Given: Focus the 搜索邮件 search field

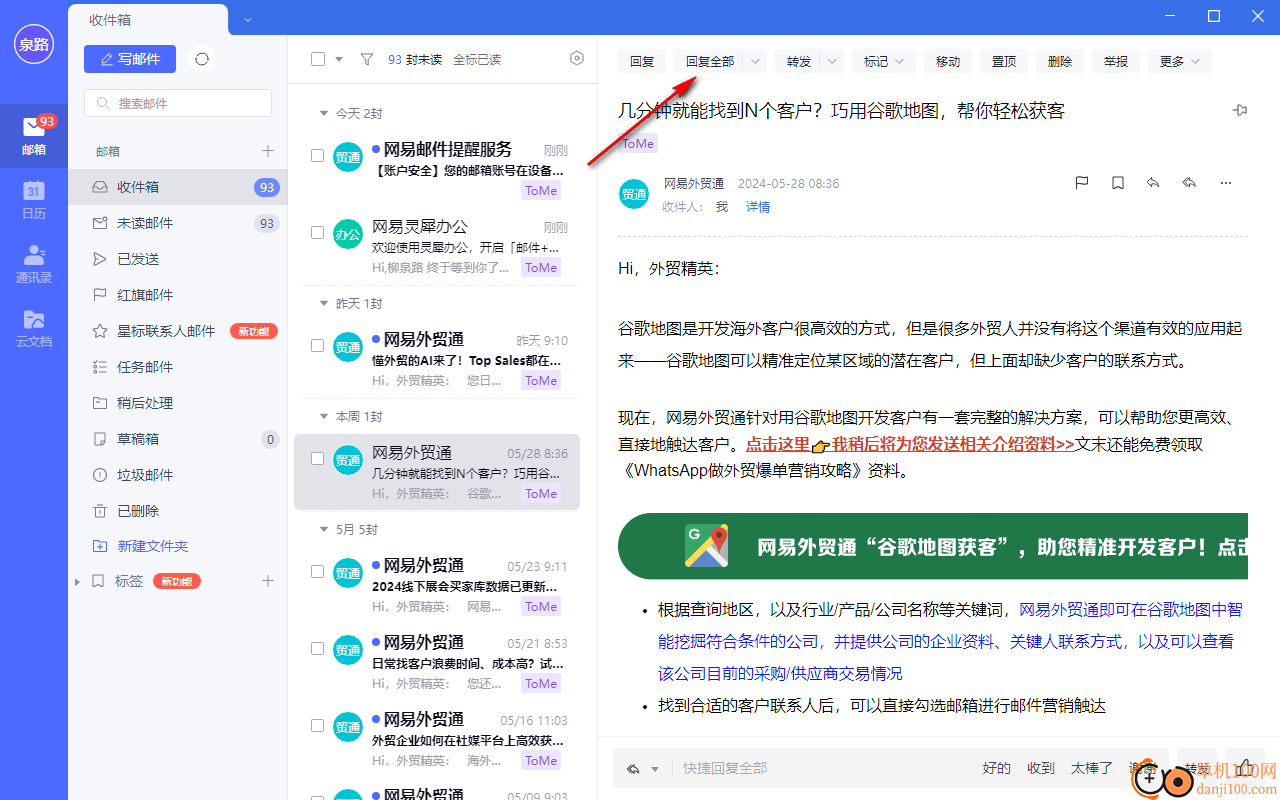Looking at the screenshot, I should [x=178, y=103].
